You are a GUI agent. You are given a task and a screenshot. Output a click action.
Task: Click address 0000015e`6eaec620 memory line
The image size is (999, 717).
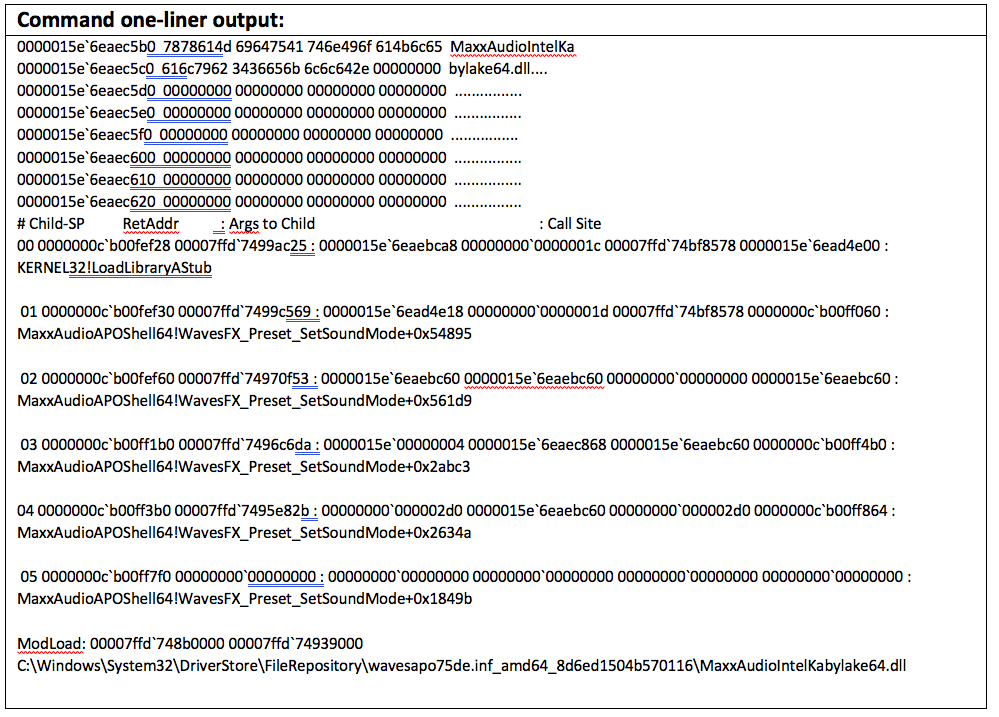point(270,202)
